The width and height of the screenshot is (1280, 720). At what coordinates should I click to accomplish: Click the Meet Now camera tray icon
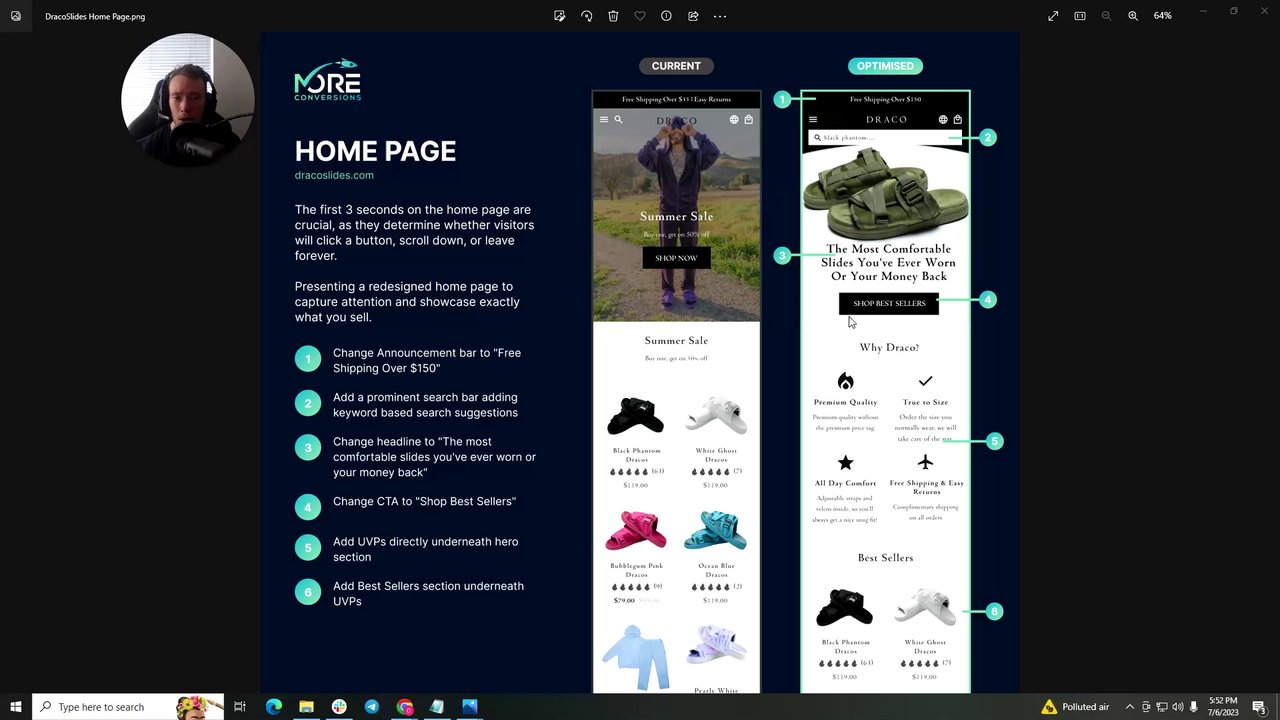1146,707
